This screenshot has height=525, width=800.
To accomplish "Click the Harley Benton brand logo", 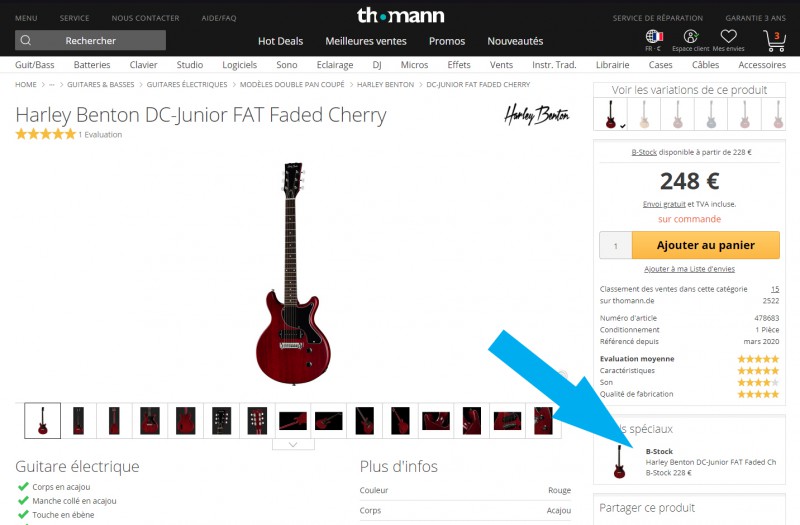I will tap(537, 115).
